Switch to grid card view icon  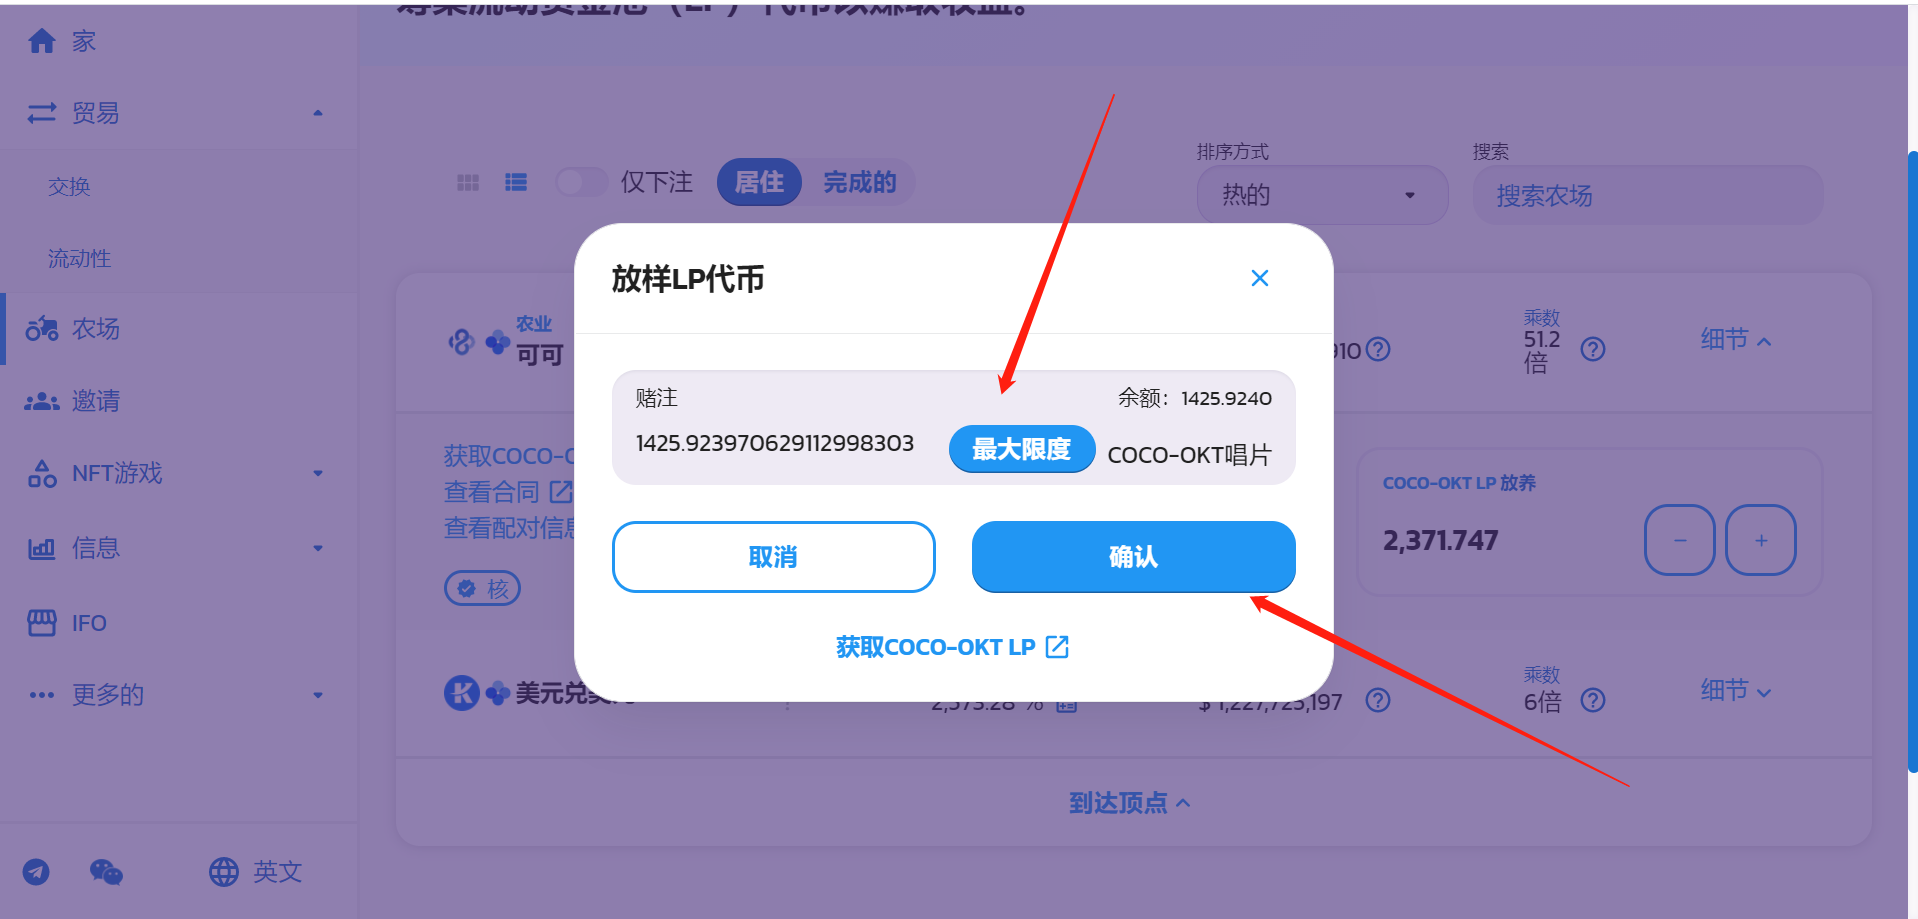[468, 182]
